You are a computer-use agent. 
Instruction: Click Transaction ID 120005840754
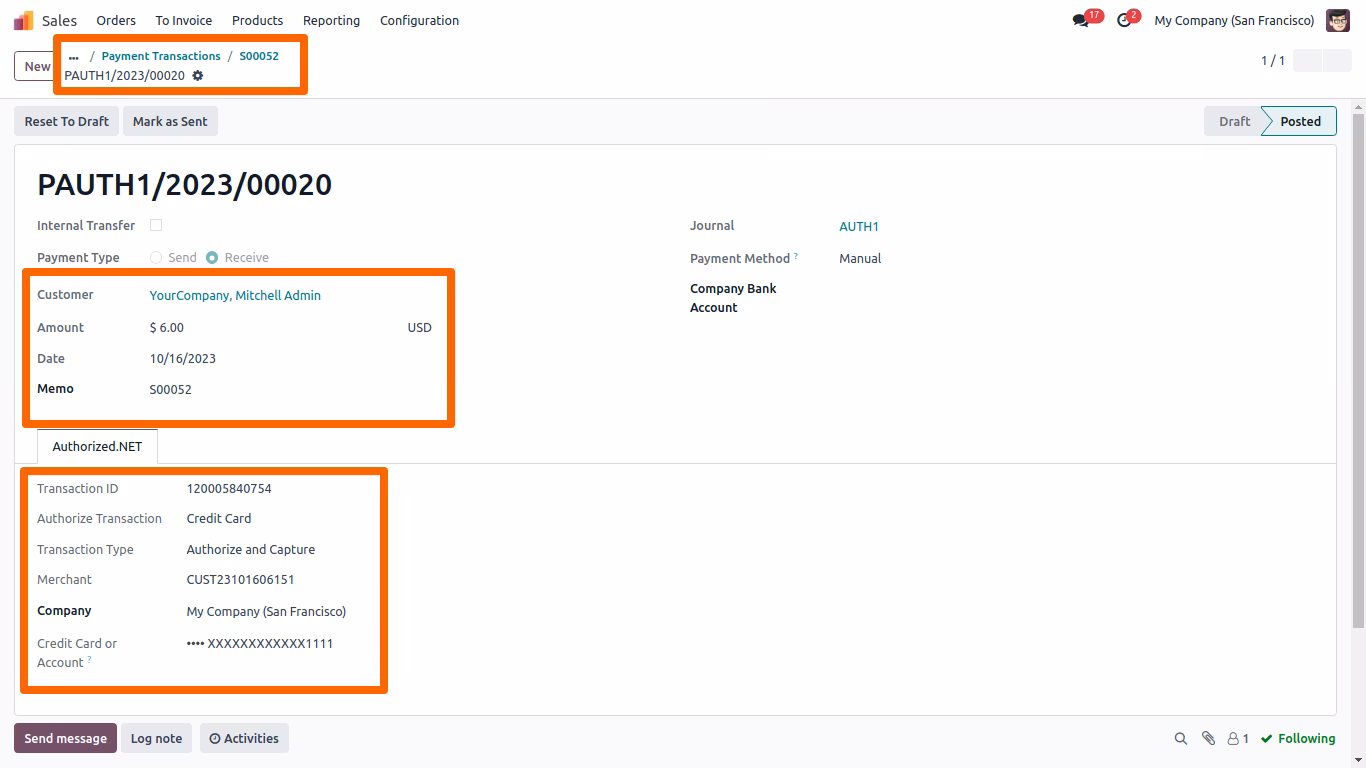229,489
